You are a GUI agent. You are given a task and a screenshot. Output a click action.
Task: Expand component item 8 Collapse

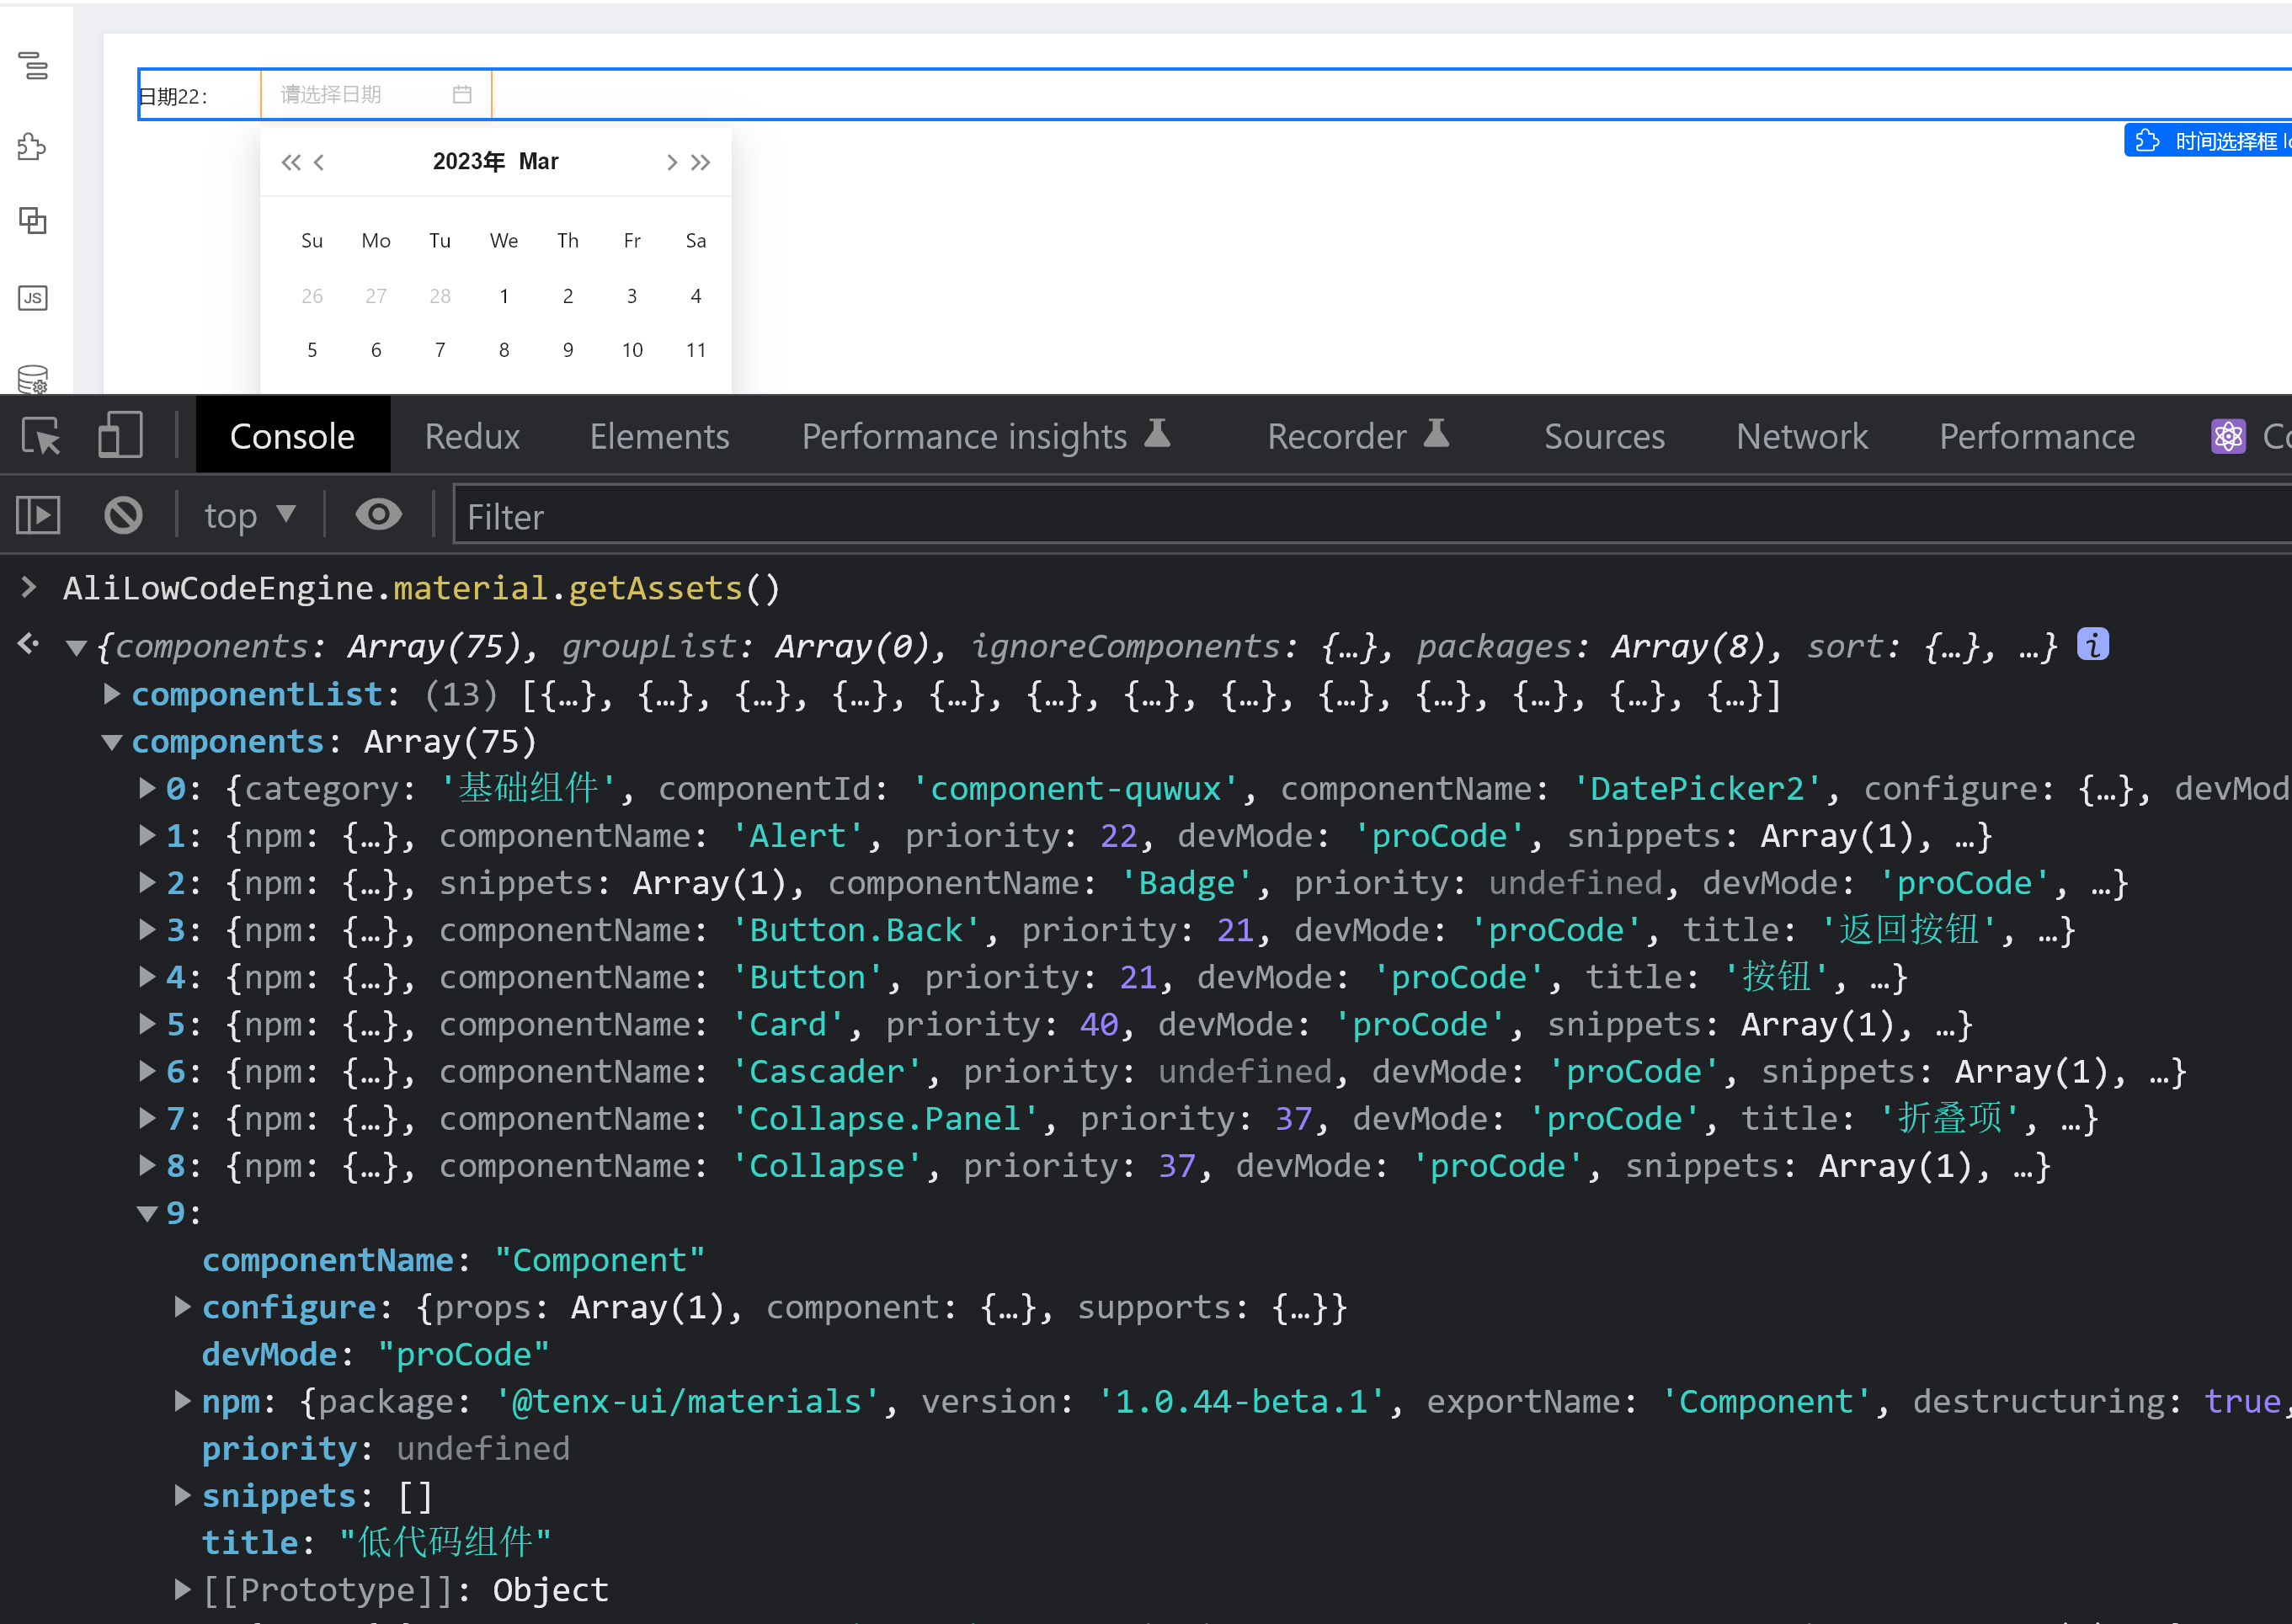[x=147, y=1165]
